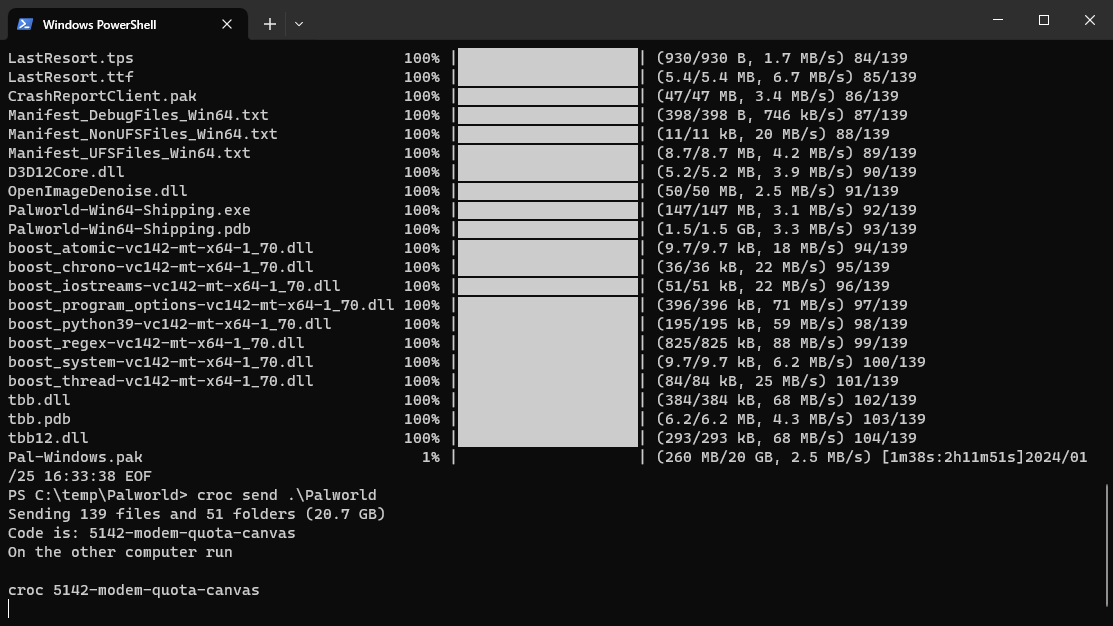Screen dimensions: 1113x626
Task: Click boost_chrono-vc142-mt-x64-1_70.dll text
Action: (x=160, y=268)
